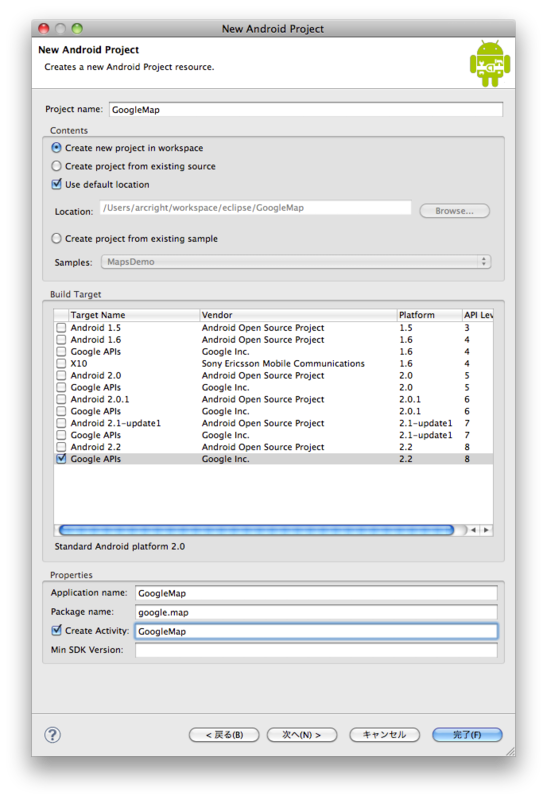Click the resize grip at window corner
The height and width of the screenshot is (800, 547).
point(510,751)
